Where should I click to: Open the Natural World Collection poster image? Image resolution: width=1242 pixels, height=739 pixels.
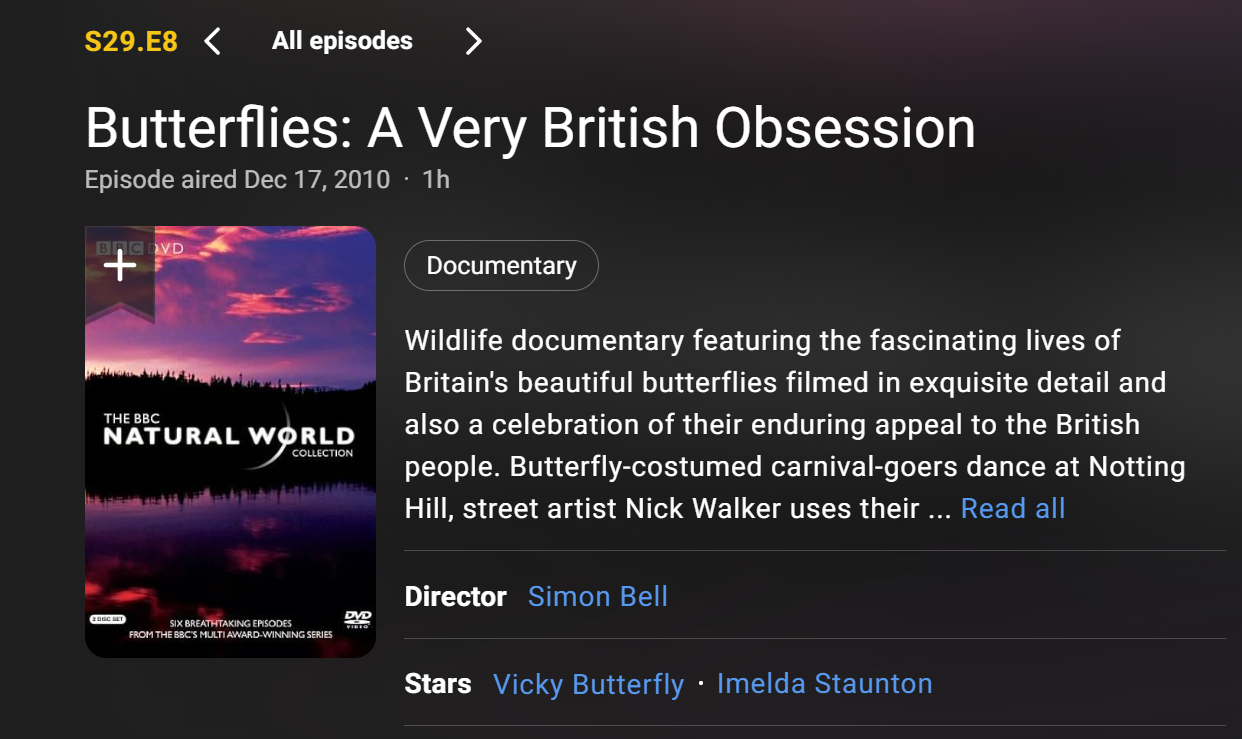click(x=230, y=442)
